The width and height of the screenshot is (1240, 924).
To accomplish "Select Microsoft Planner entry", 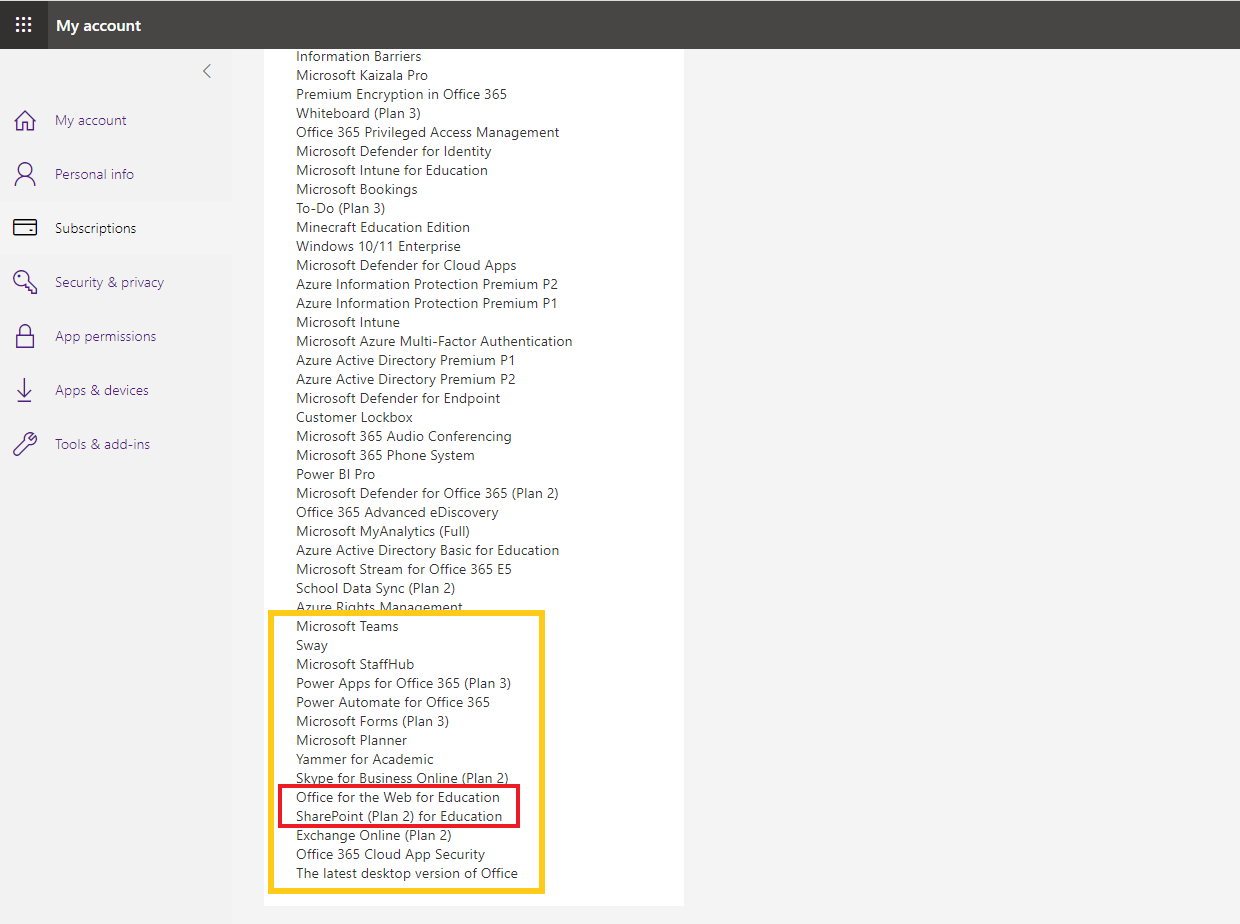I will [352, 740].
